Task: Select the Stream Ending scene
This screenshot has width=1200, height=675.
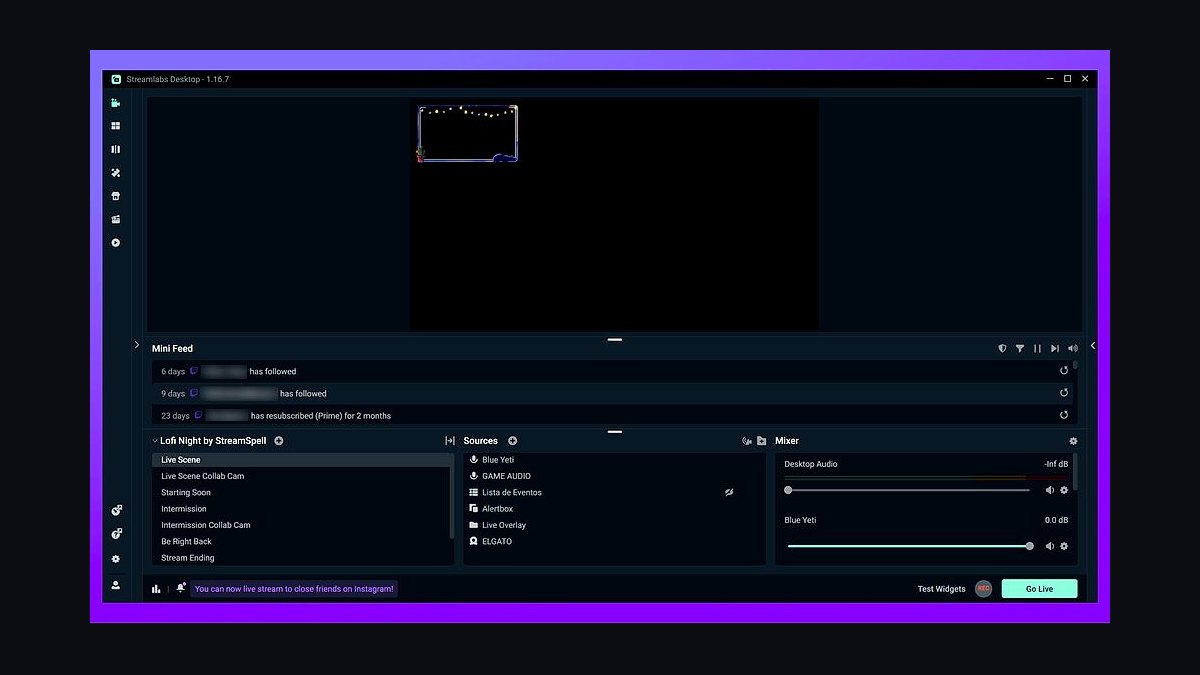Action: (302, 558)
